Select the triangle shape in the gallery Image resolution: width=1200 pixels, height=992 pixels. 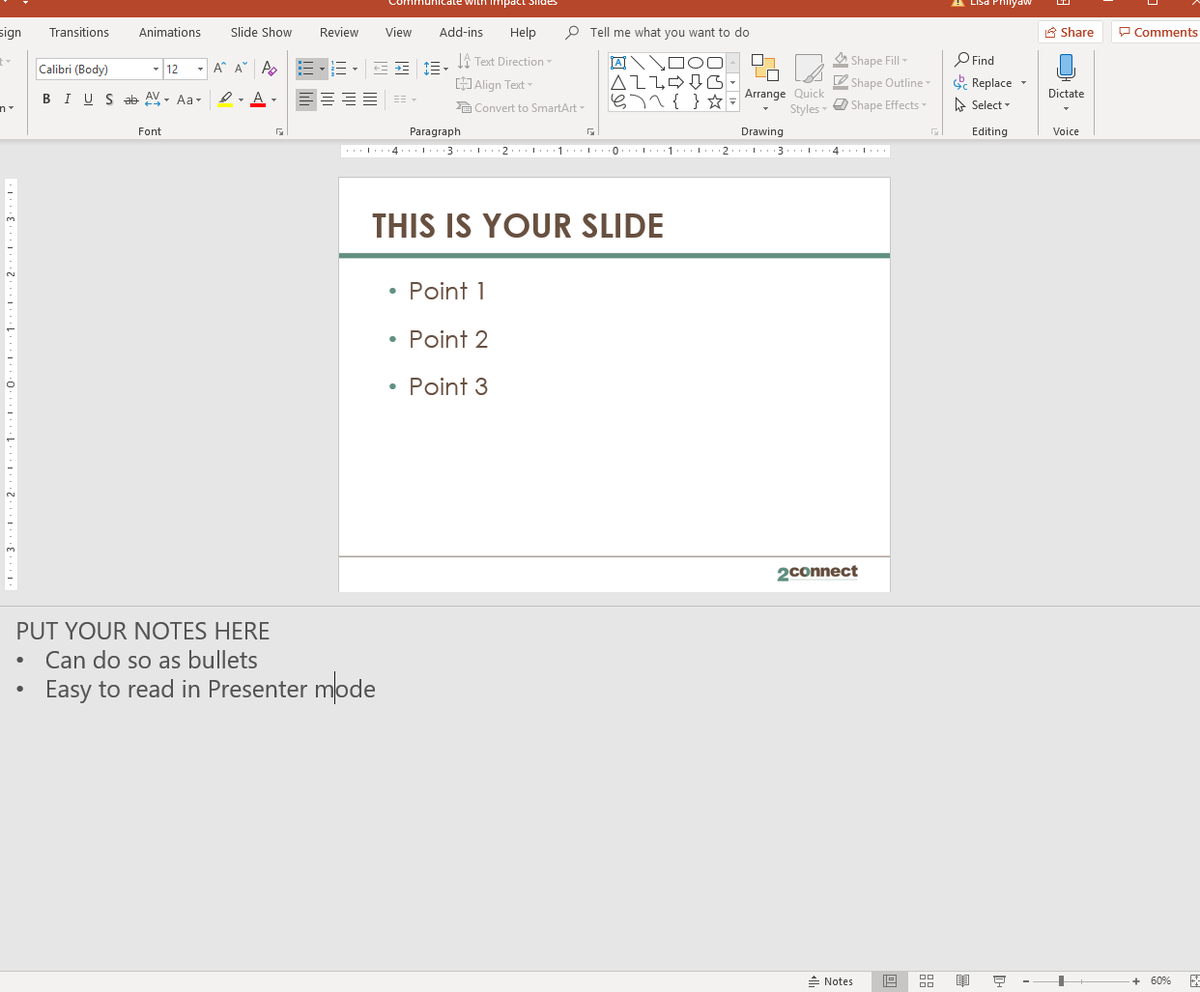[x=618, y=82]
